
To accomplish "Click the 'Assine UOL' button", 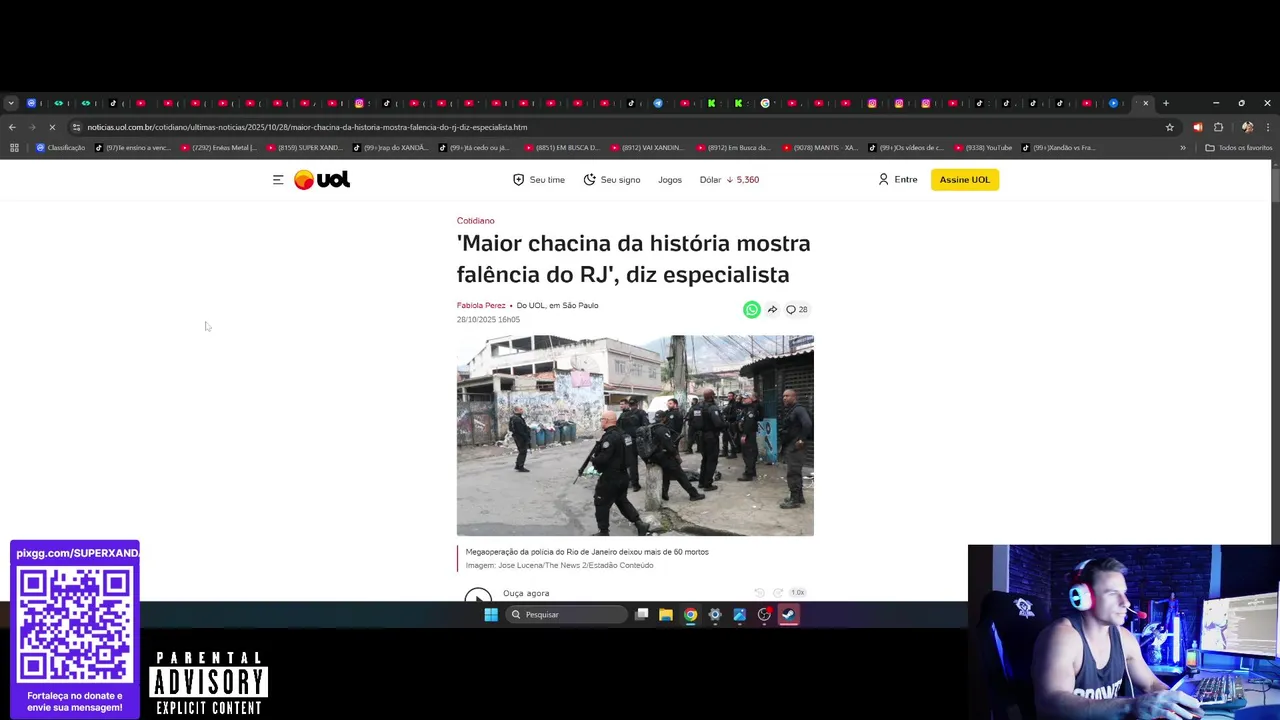I will 965,180.
